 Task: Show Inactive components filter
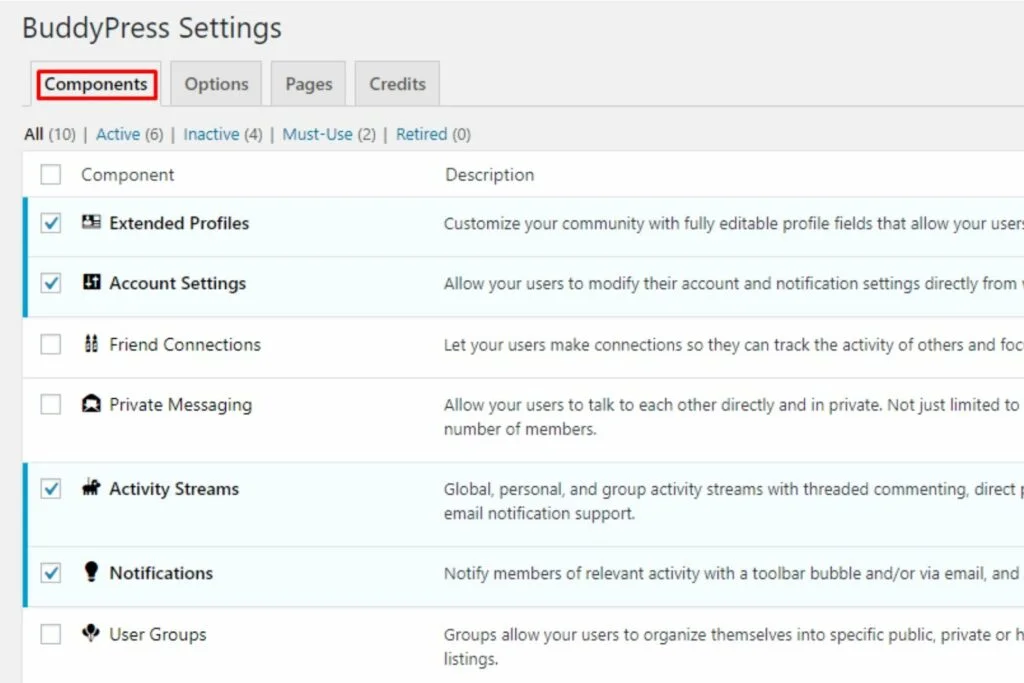[x=211, y=134]
